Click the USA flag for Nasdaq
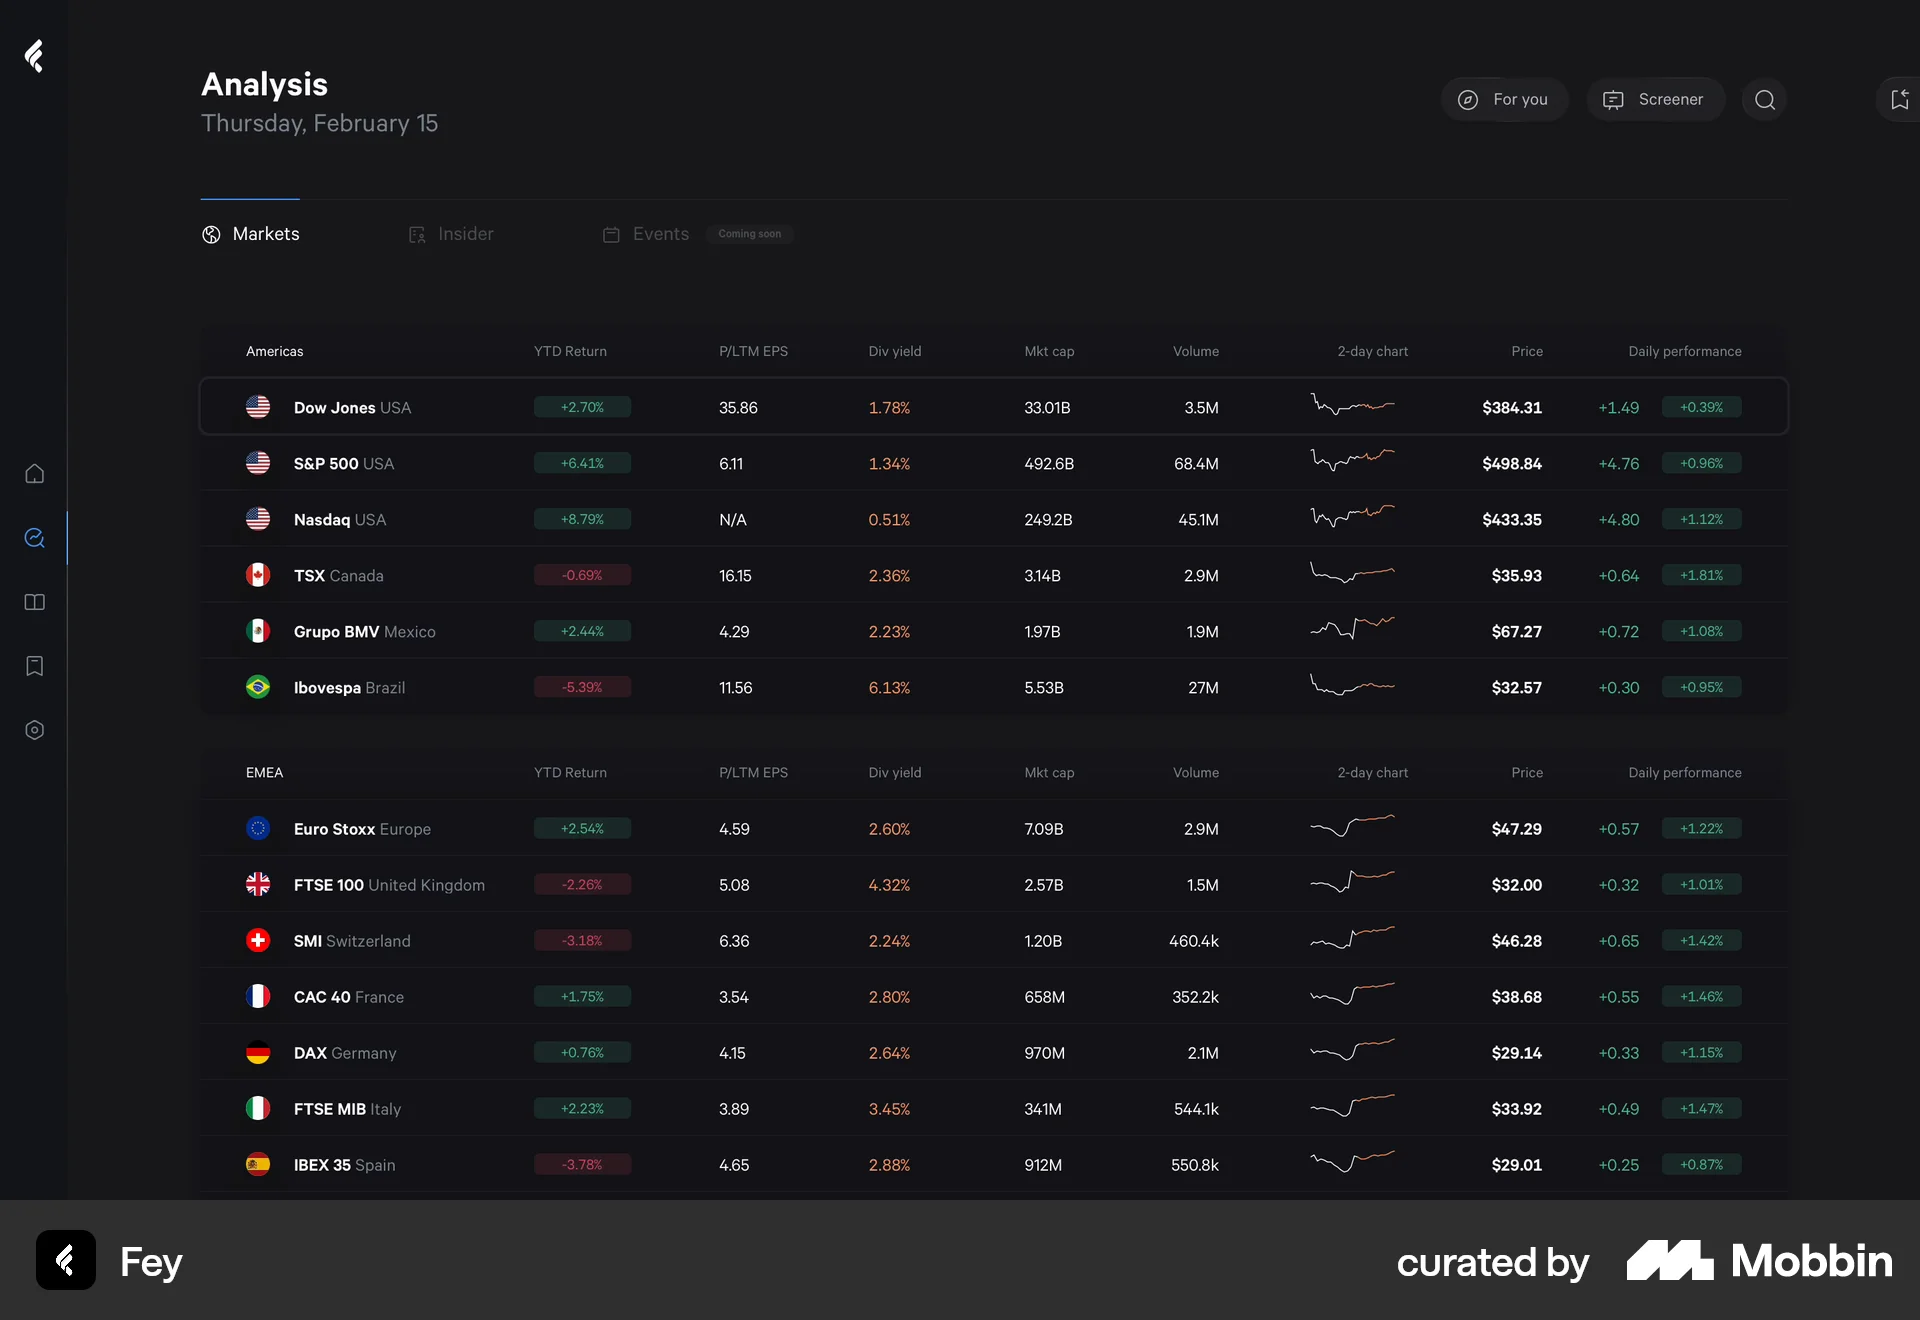Viewport: 1920px width, 1320px height. 258,519
